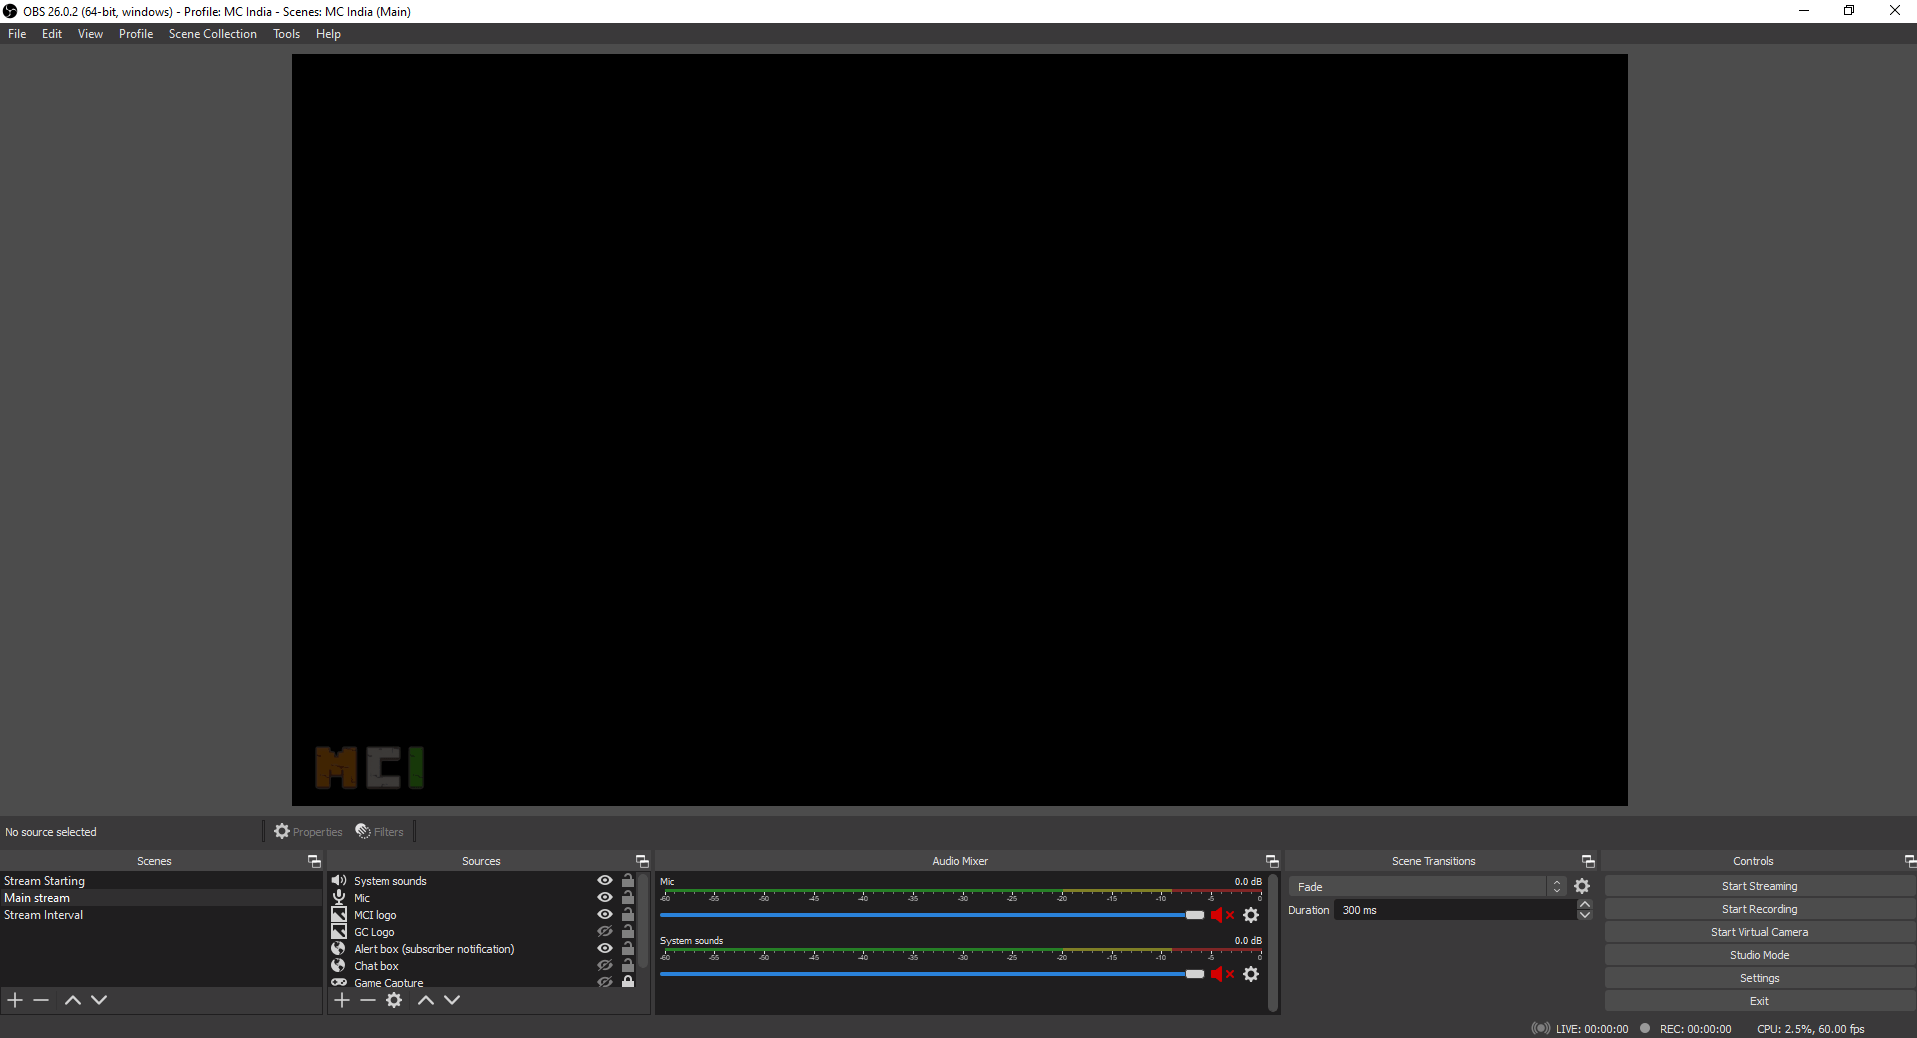Click Start Streaming button
The image size is (1917, 1038).
[1759, 886]
